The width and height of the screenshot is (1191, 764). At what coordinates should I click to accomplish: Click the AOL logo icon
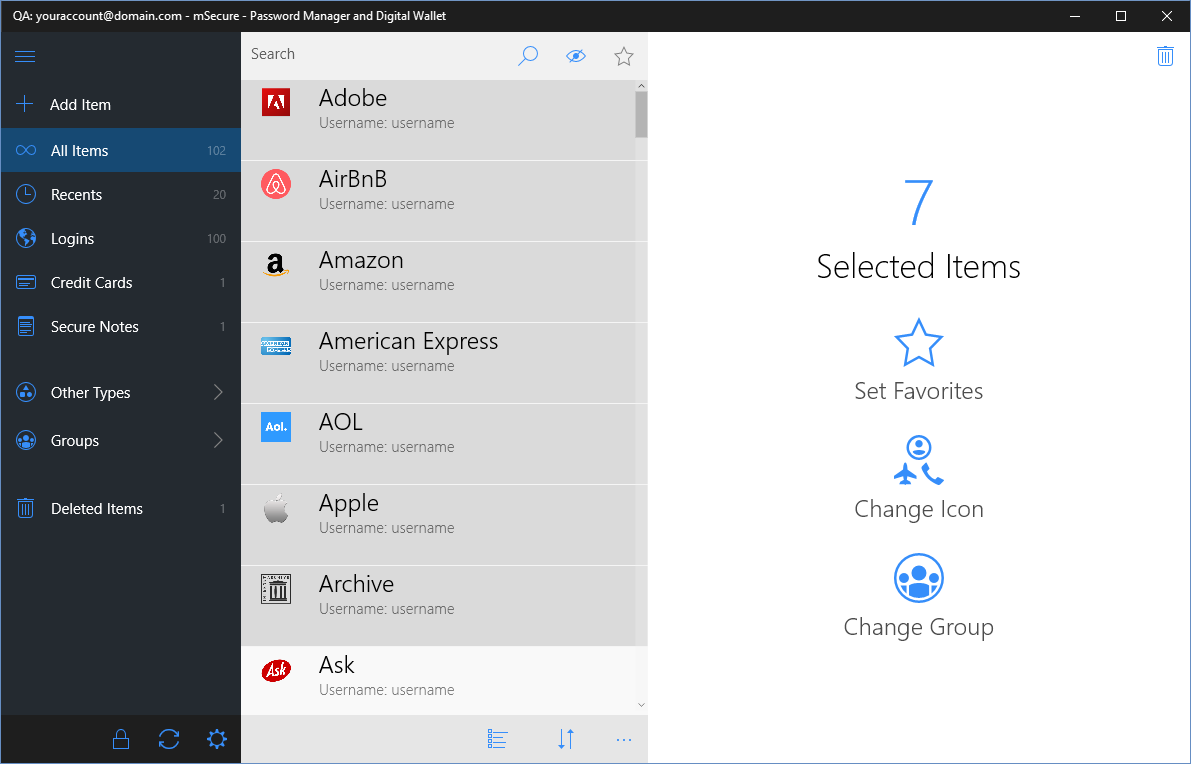[276, 427]
